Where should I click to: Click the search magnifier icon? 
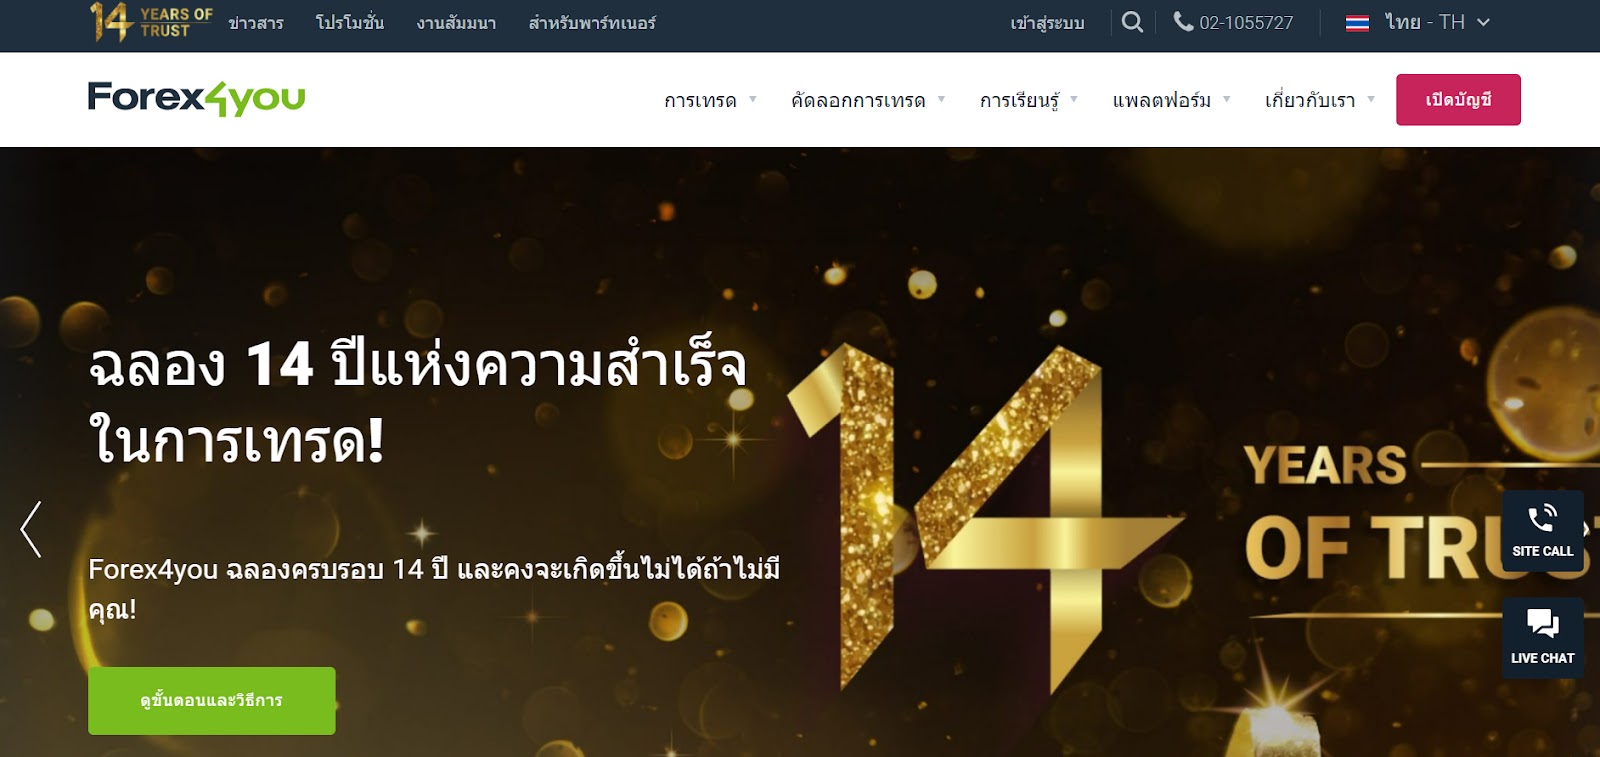click(x=1132, y=22)
